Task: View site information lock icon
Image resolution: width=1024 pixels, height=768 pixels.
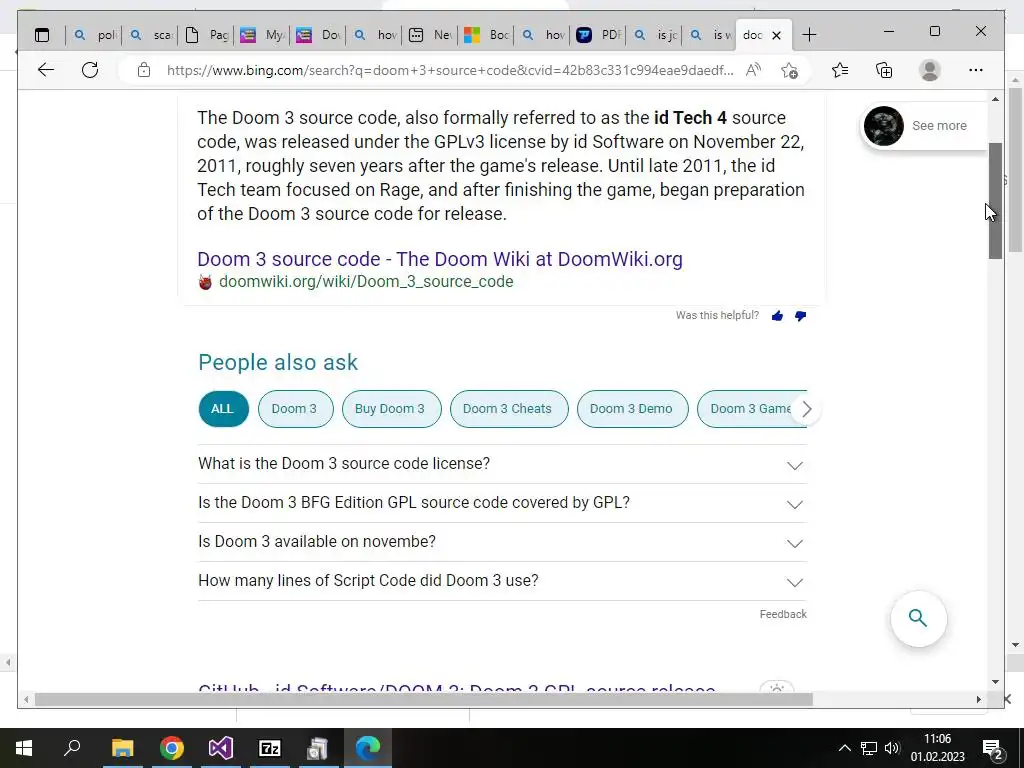Action: pyautogui.click(x=144, y=70)
